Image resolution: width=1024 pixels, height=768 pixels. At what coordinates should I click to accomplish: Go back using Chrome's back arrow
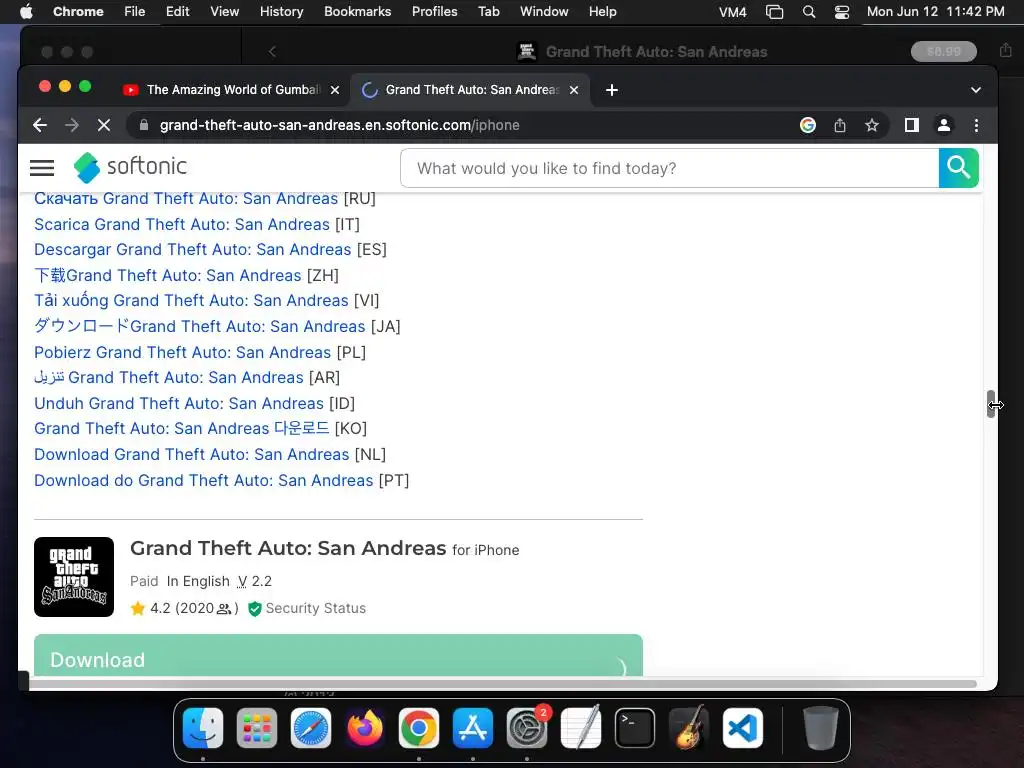pyautogui.click(x=40, y=125)
